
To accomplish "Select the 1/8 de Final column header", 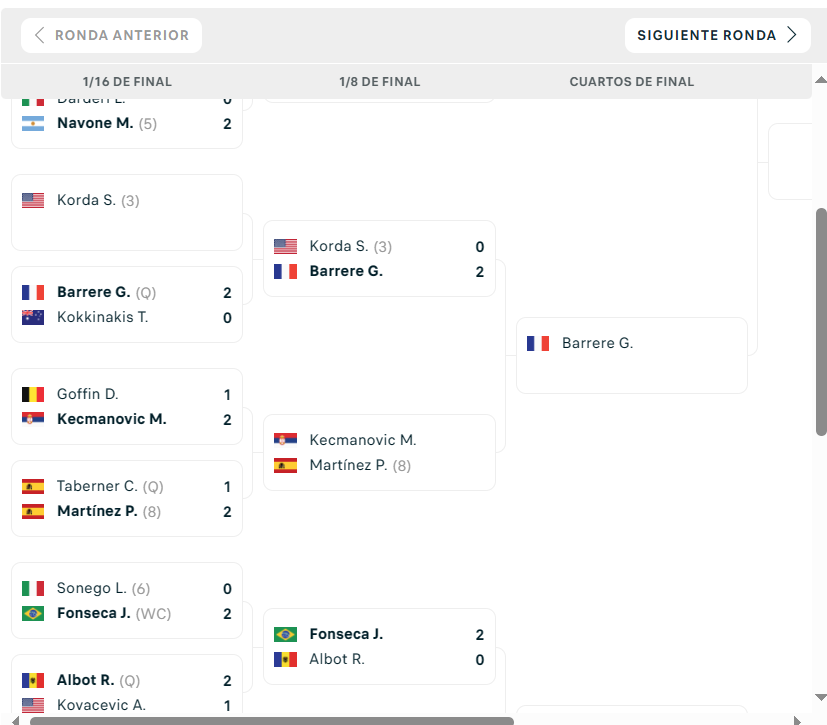I will click(380, 82).
